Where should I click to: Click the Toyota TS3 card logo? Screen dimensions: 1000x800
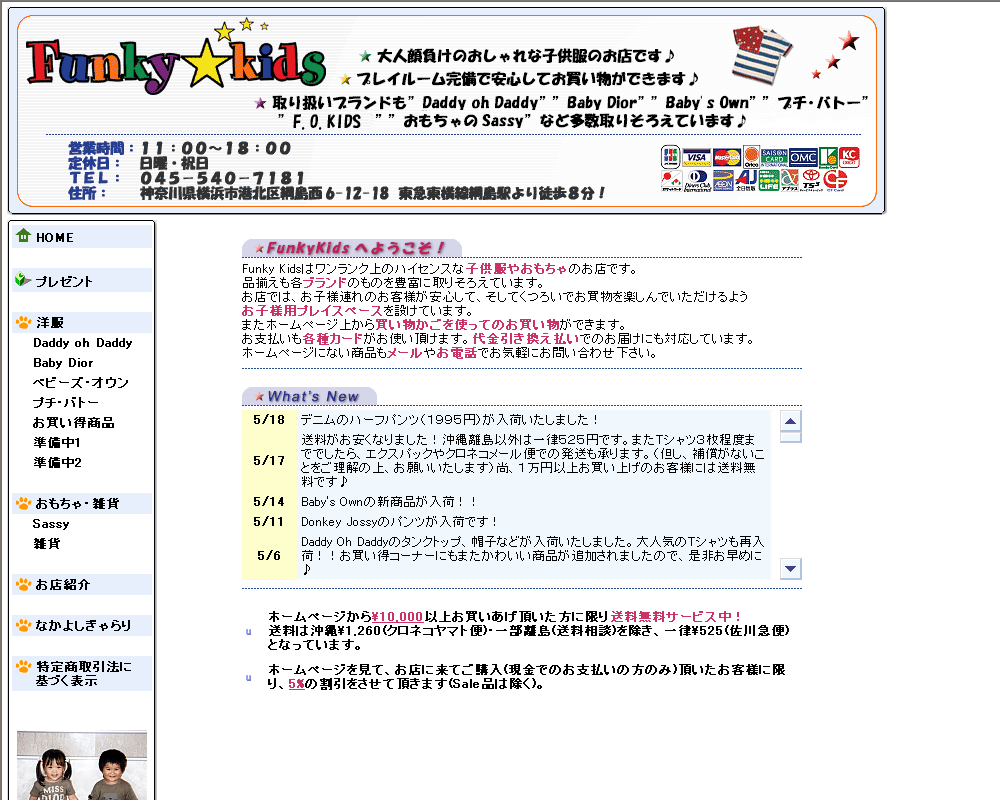click(x=811, y=181)
